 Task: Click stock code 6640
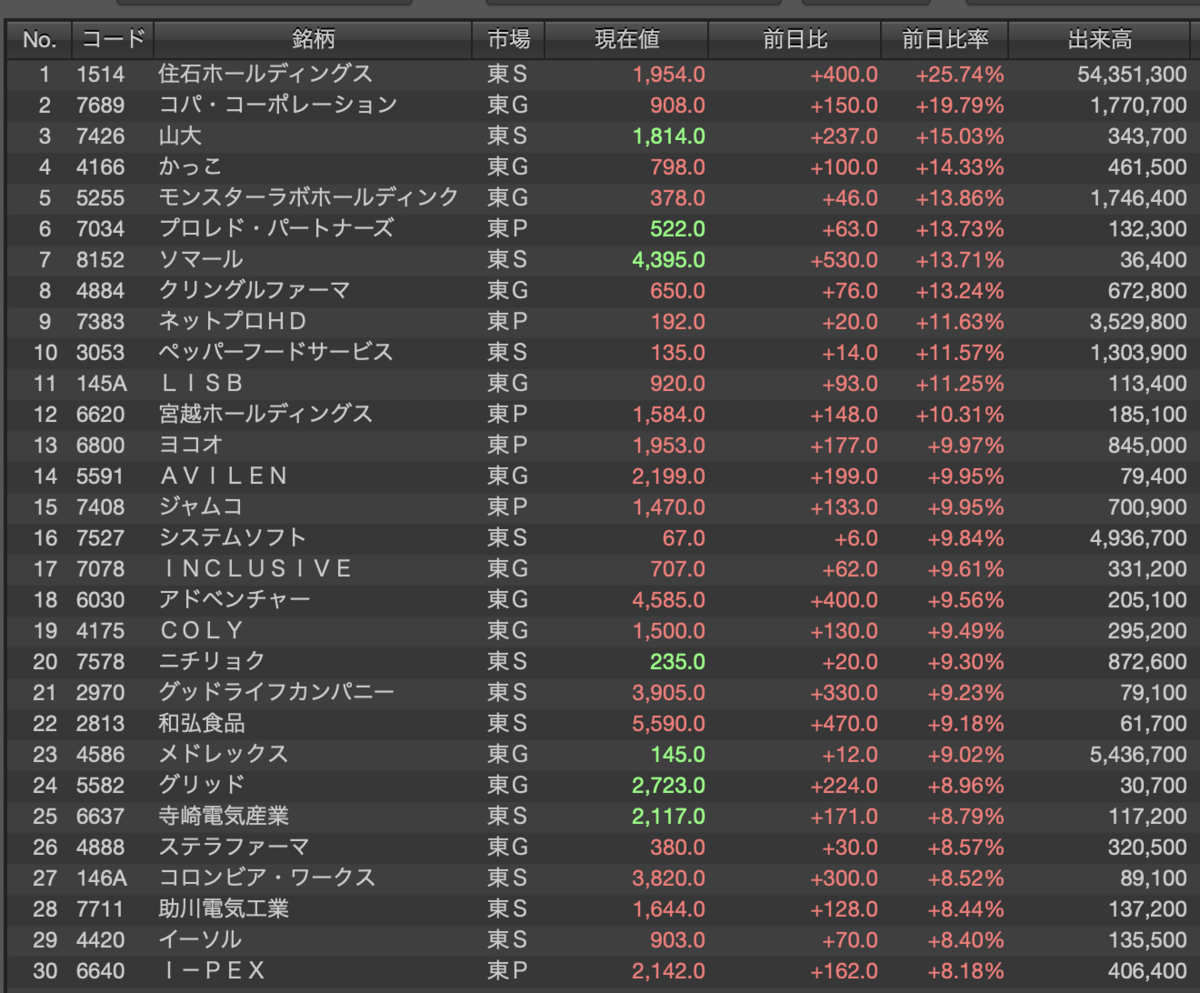[x=100, y=971]
